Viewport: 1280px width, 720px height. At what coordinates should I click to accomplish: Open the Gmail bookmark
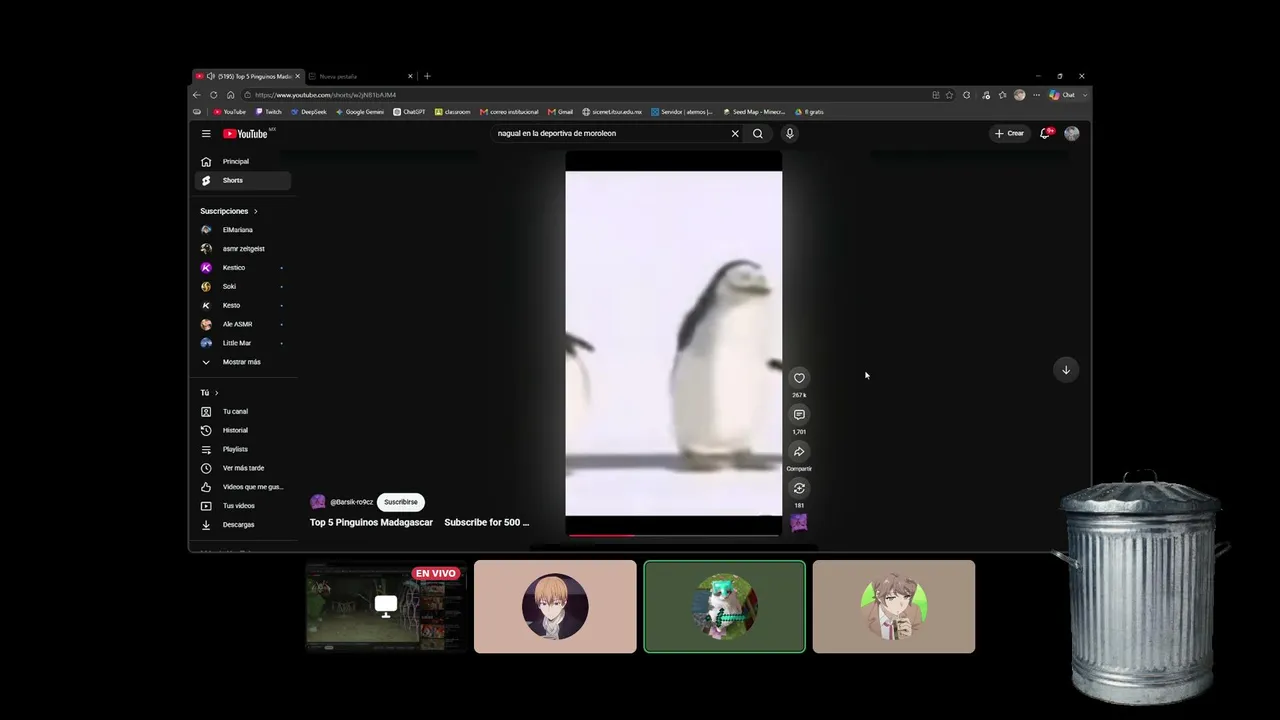[x=560, y=112]
